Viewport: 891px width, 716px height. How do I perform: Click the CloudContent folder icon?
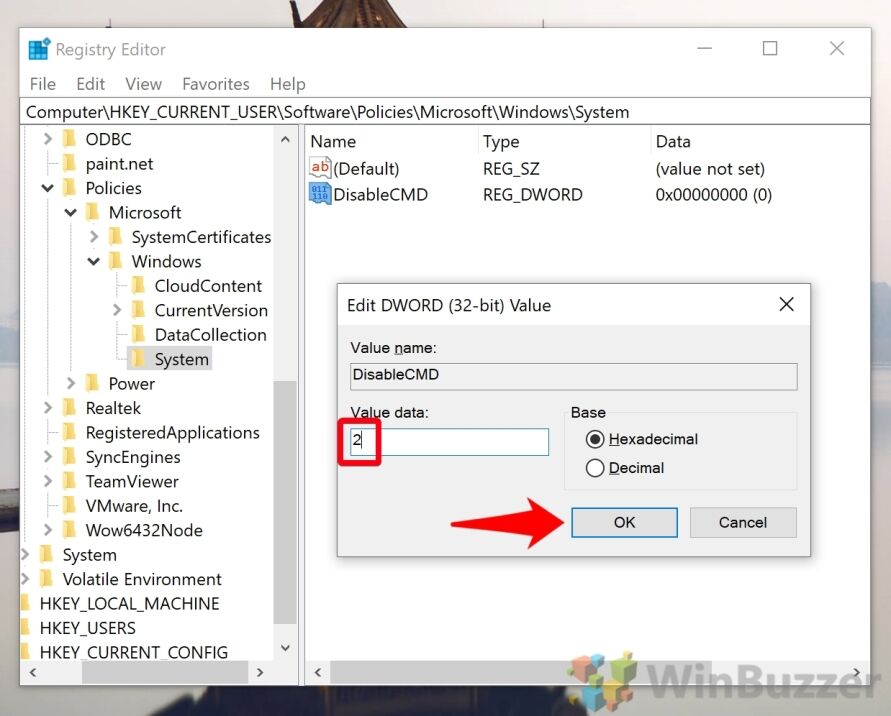point(138,285)
